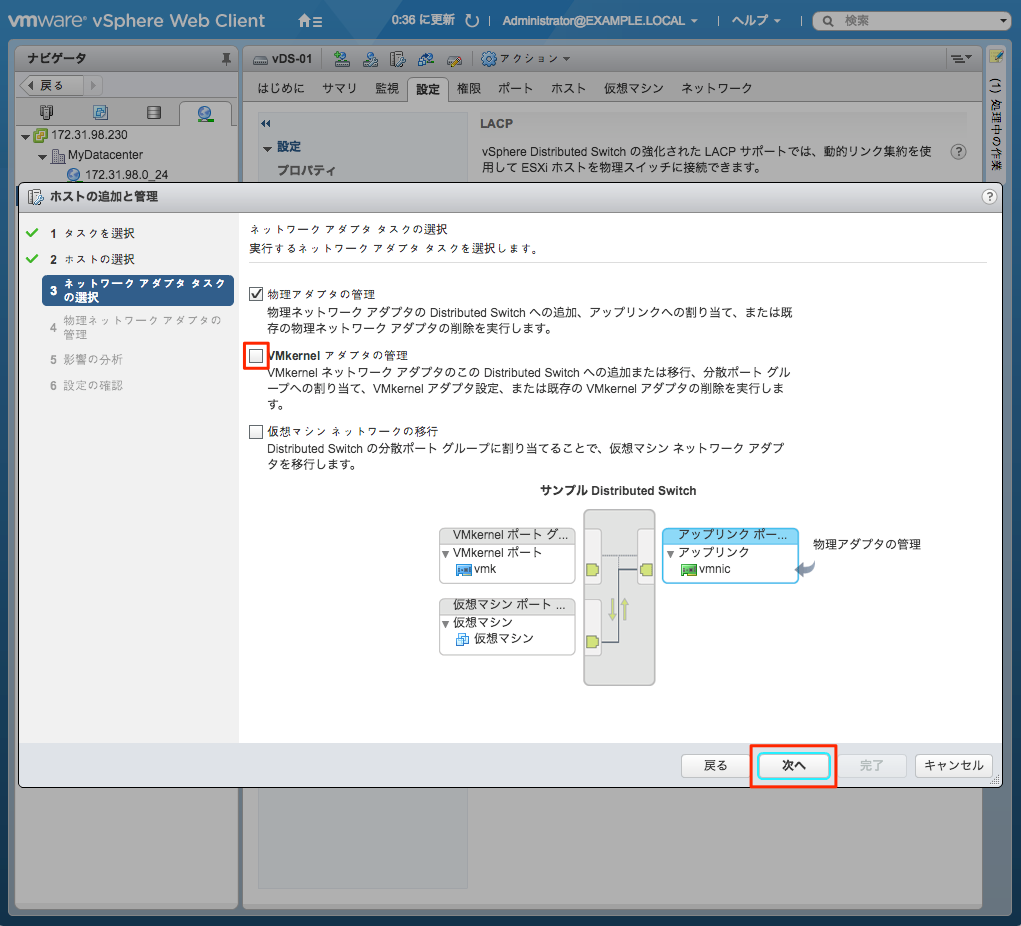
Task: Click the 次へ button
Action: (x=793, y=766)
